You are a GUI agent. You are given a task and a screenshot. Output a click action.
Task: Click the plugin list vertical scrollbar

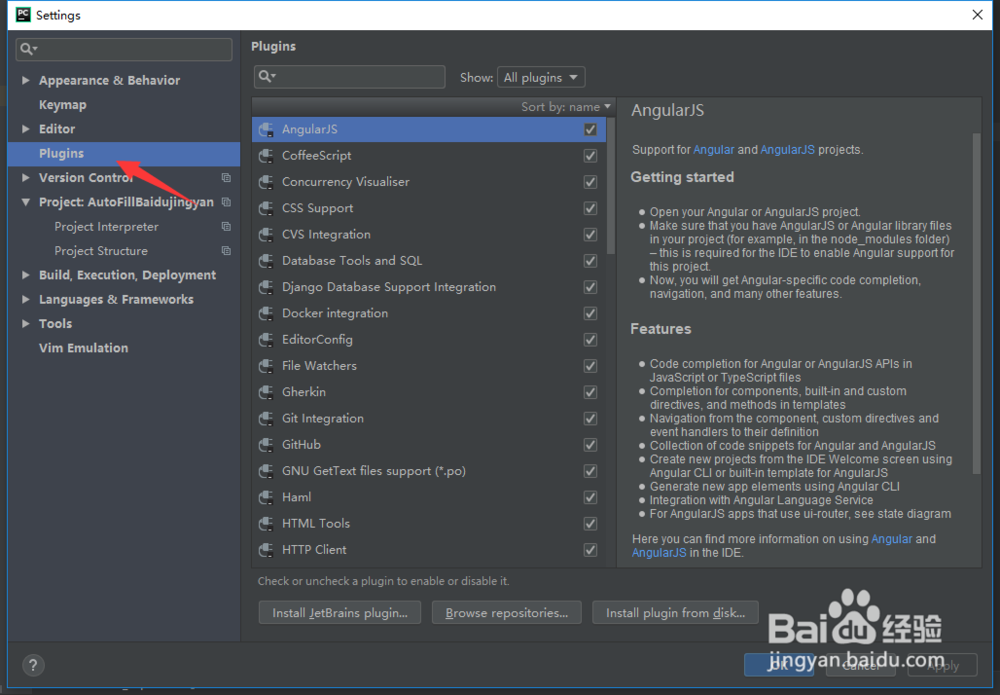610,187
